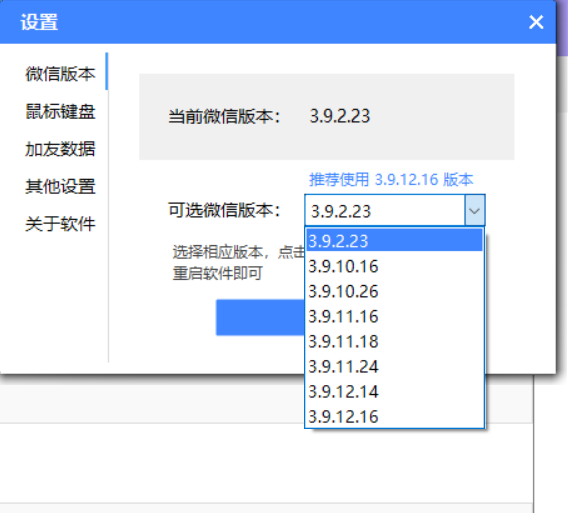Screen dimensions: 568x513
Task: Close the 设置 dialog with the X
Action: pos(536,22)
